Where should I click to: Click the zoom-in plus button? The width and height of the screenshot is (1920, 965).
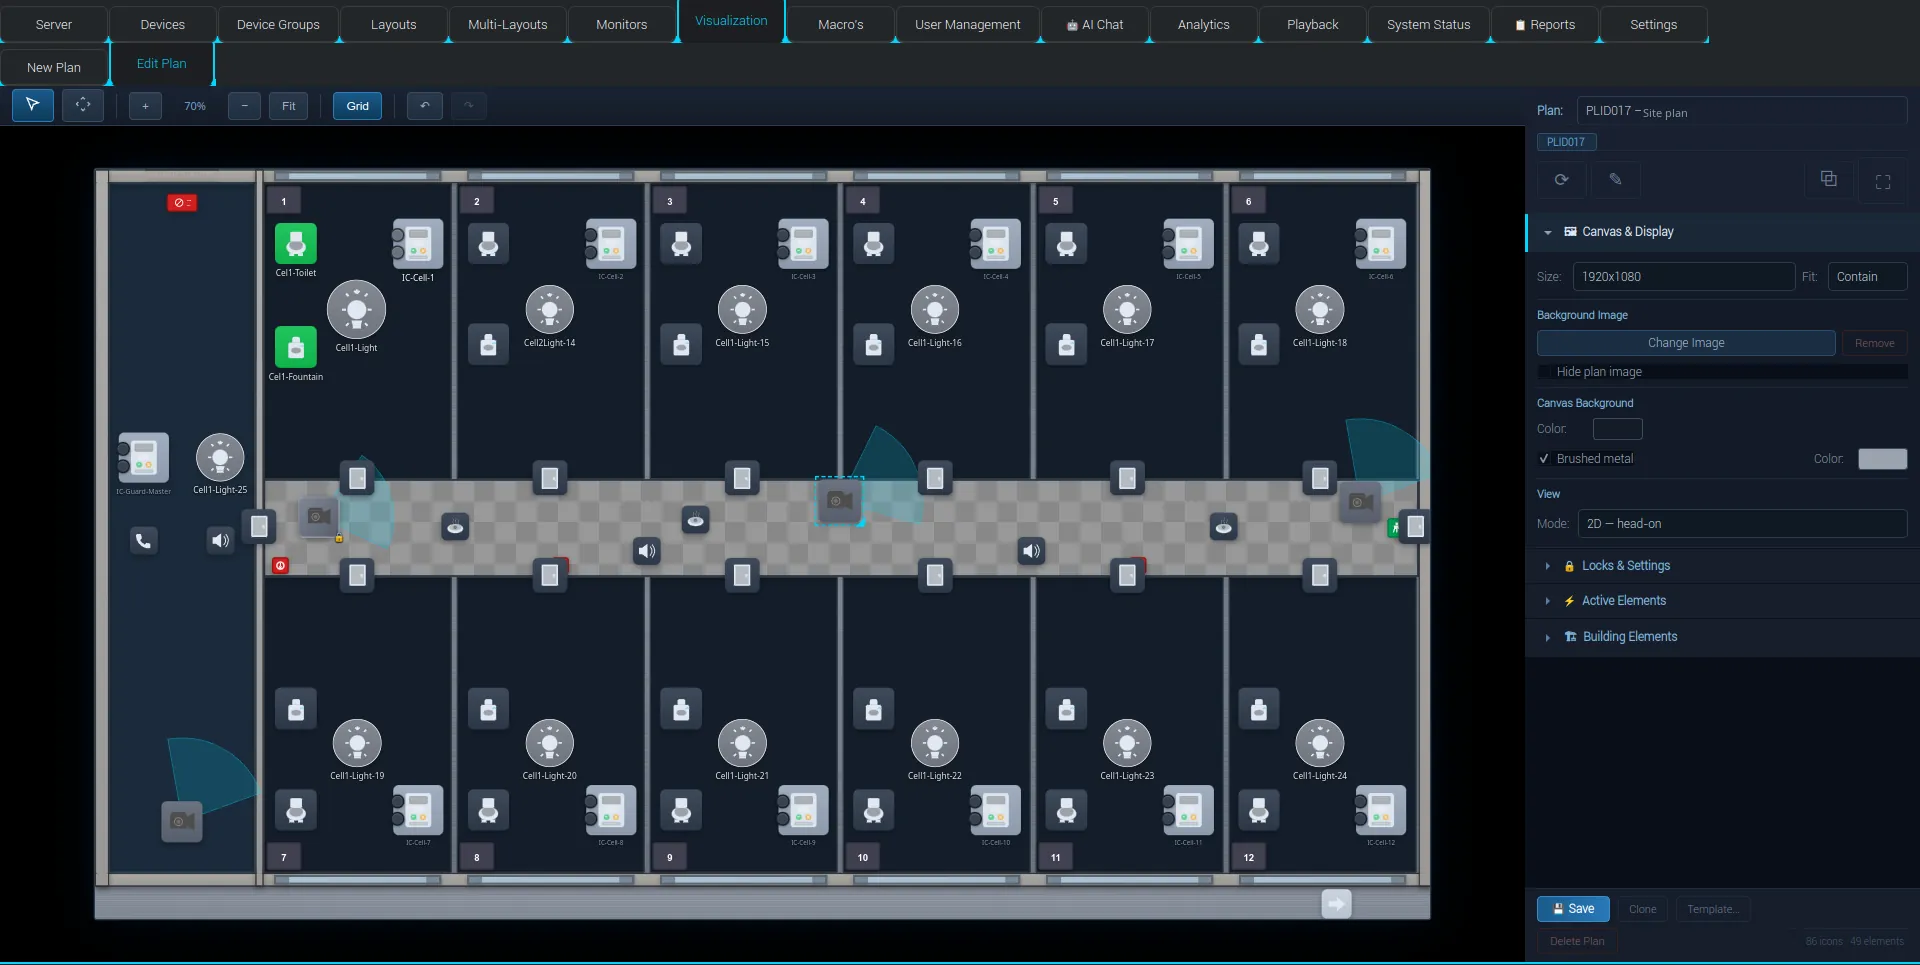click(x=145, y=105)
